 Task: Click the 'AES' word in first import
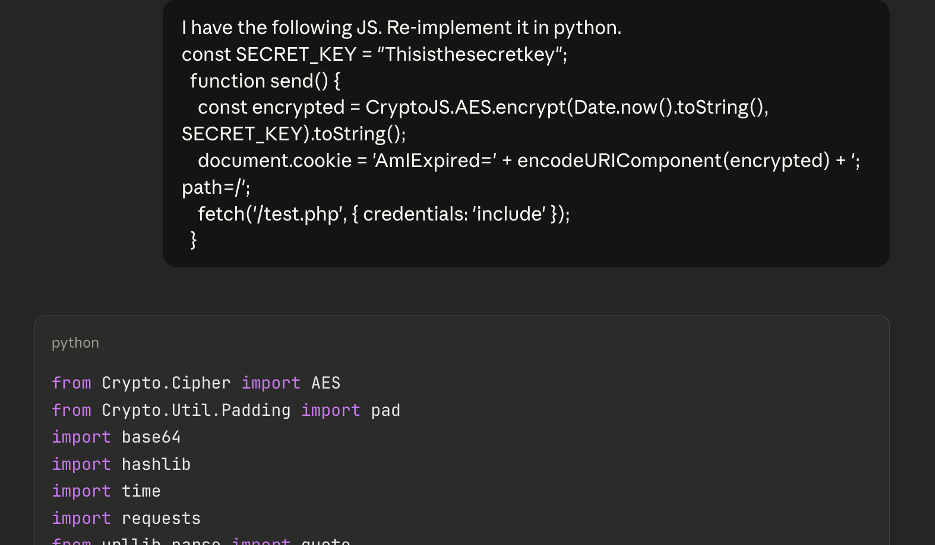(326, 383)
